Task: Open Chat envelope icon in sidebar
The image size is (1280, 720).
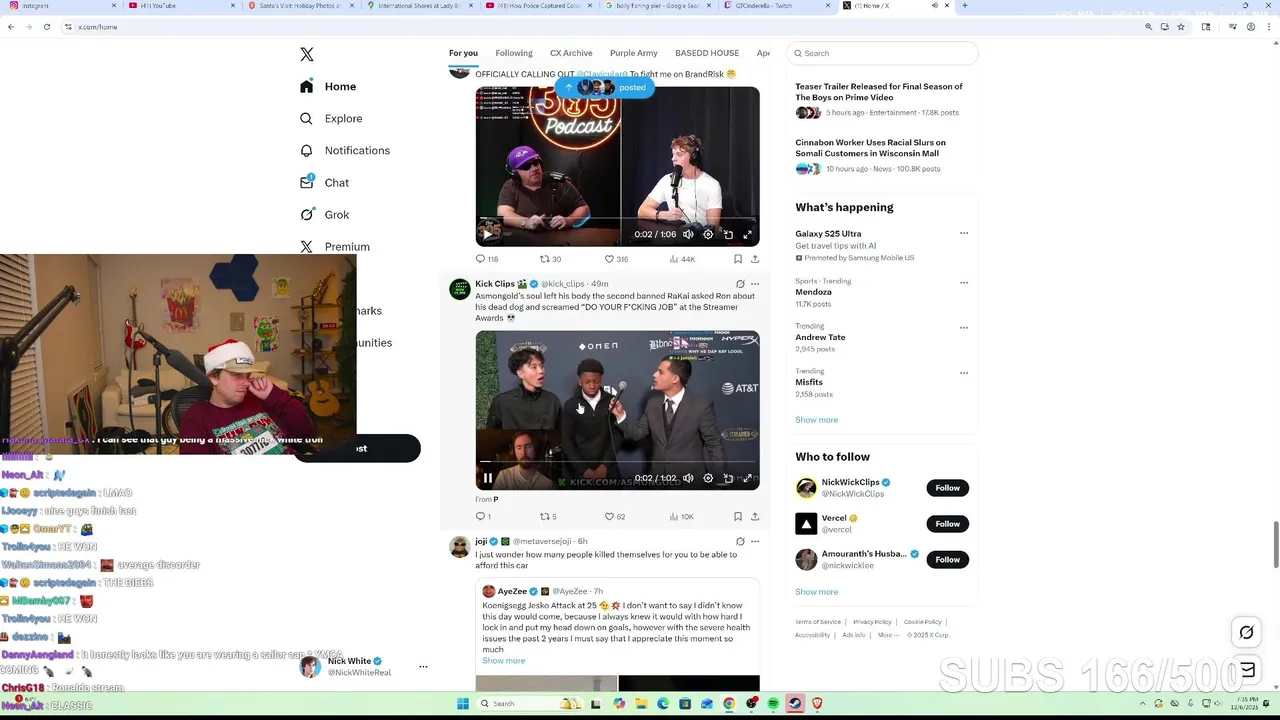Action: click(306, 182)
